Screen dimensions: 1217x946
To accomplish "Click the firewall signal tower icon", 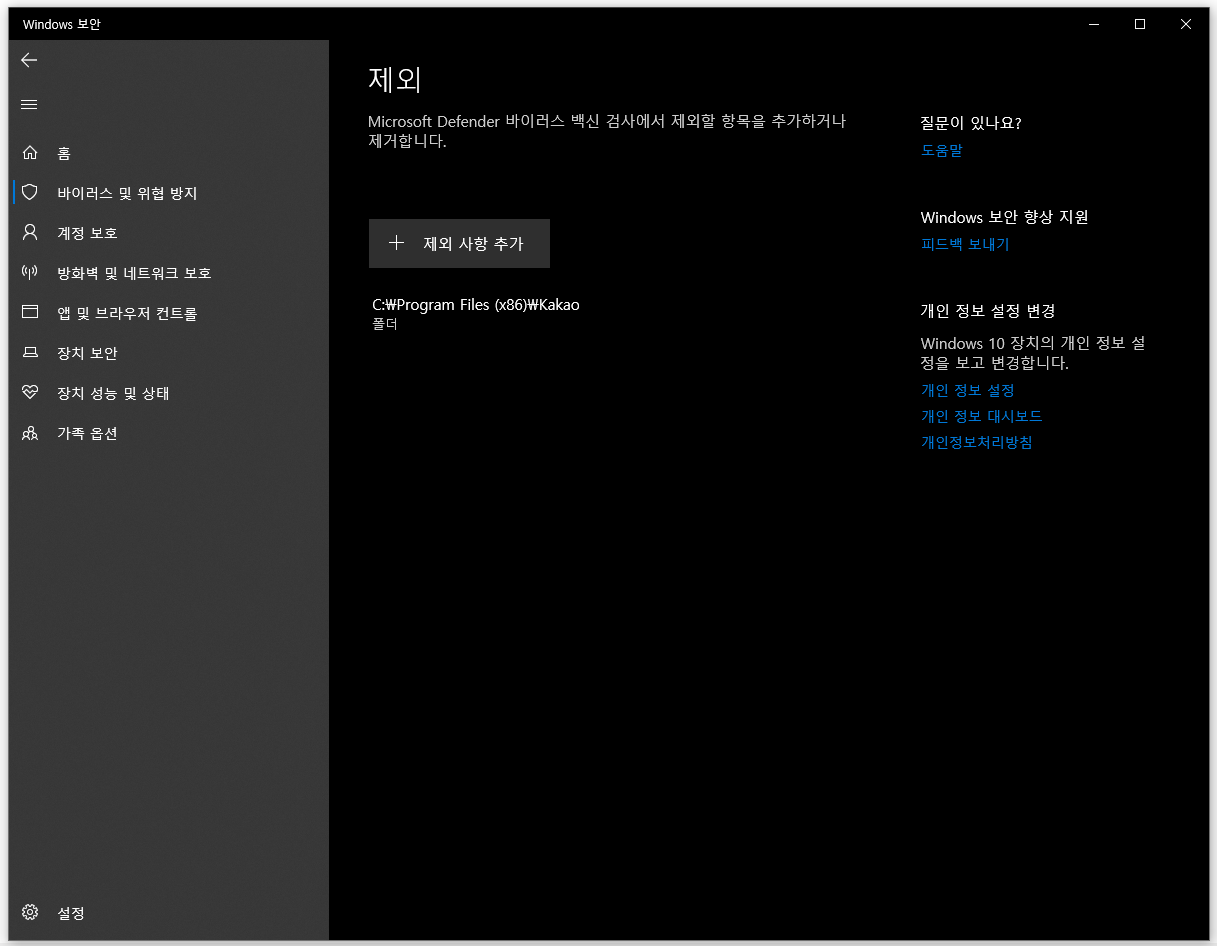I will point(30,272).
